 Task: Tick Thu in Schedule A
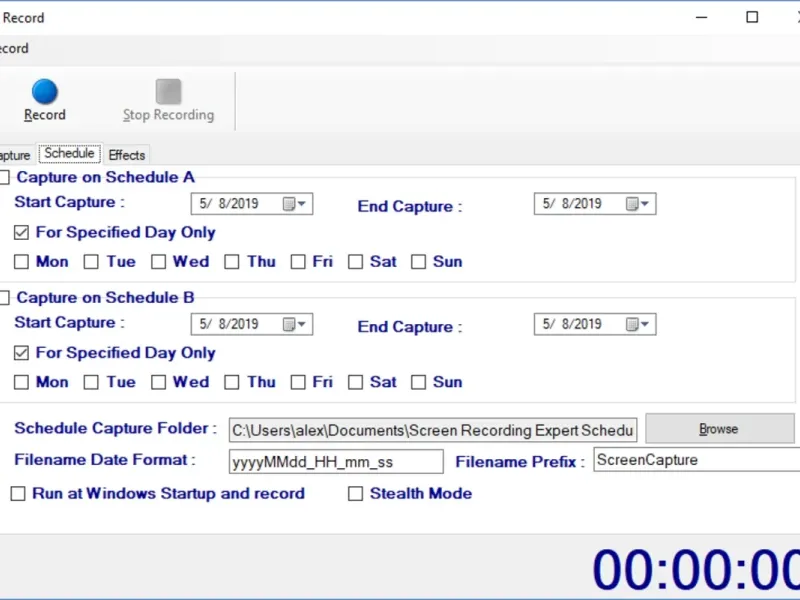pyautogui.click(x=232, y=262)
